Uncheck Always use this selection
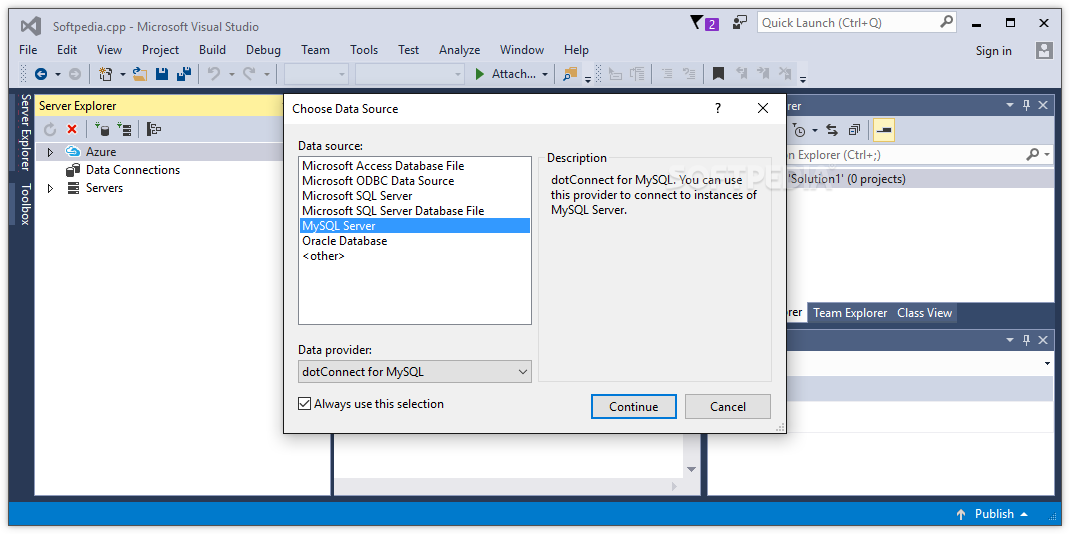This screenshot has width=1070, height=534. point(304,404)
